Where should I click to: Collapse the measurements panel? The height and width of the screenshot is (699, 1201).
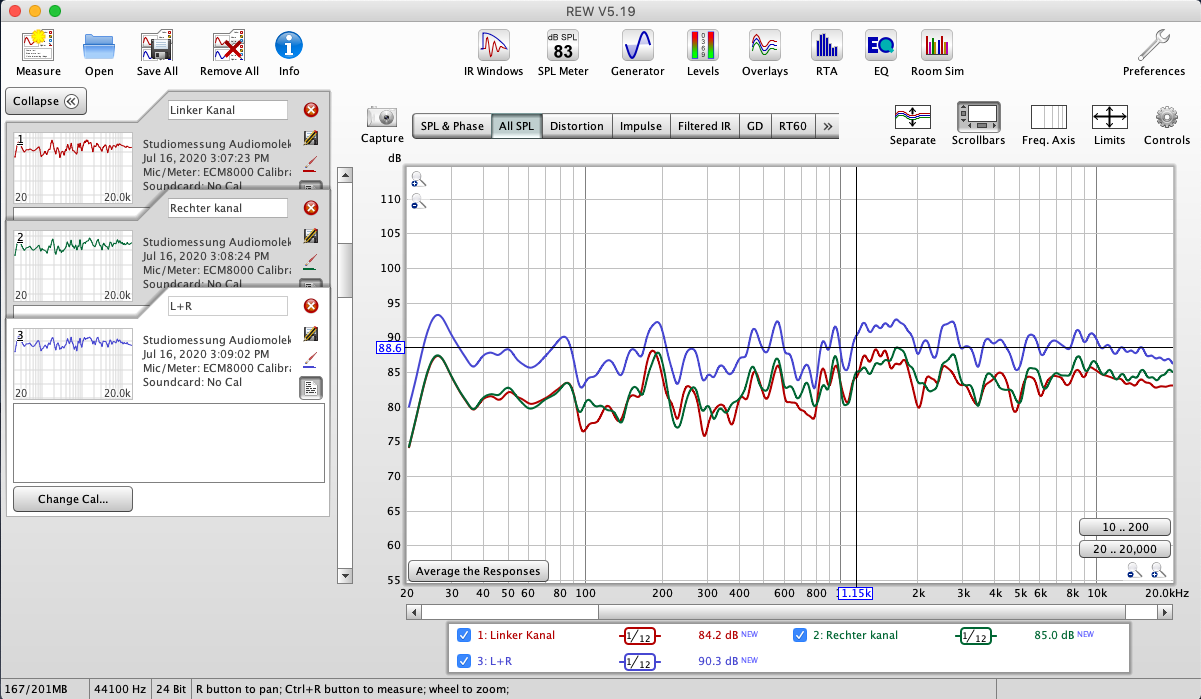(46, 101)
